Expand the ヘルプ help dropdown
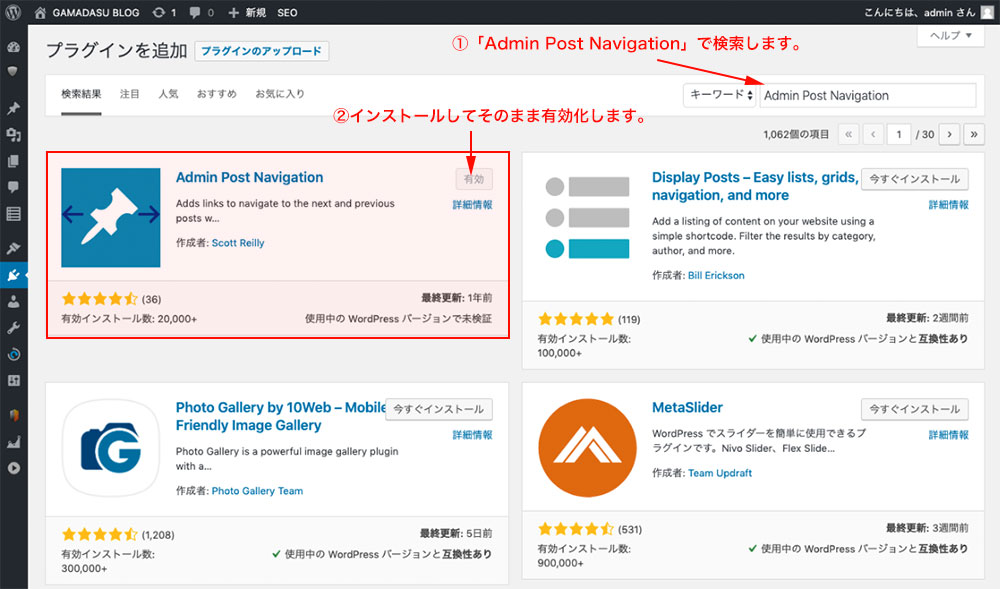This screenshot has width=1000, height=589. [950, 35]
